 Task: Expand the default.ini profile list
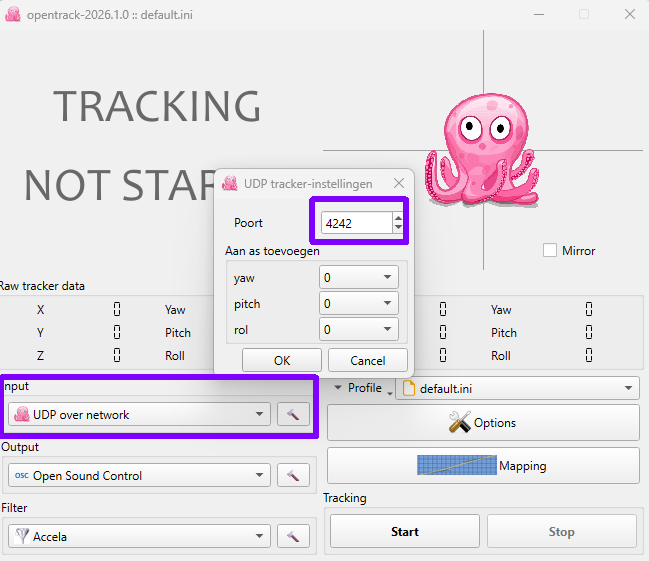pyautogui.click(x=518, y=388)
